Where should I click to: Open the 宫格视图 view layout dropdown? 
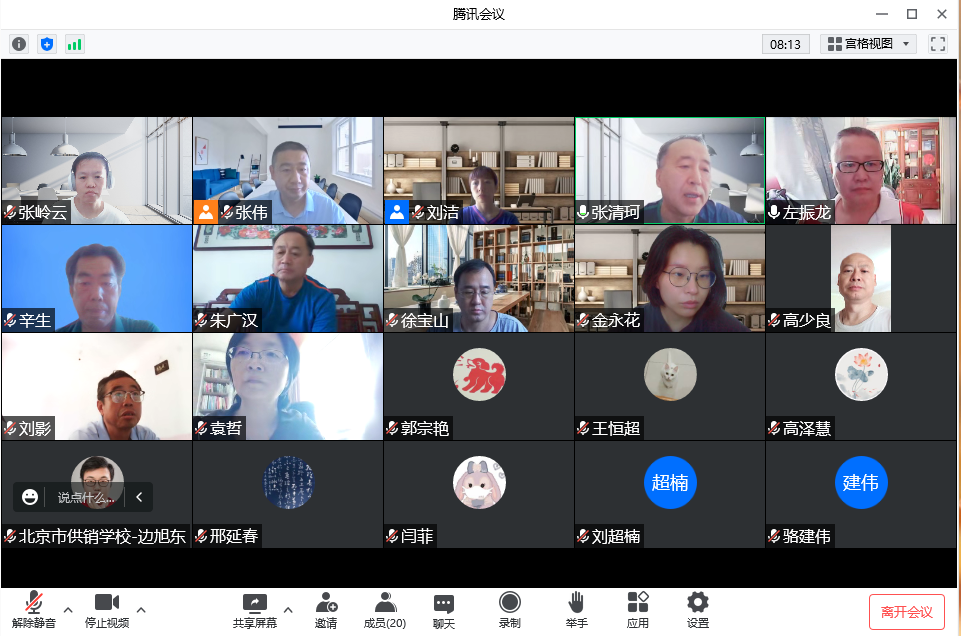pyautogui.click(x=867, y=43)
